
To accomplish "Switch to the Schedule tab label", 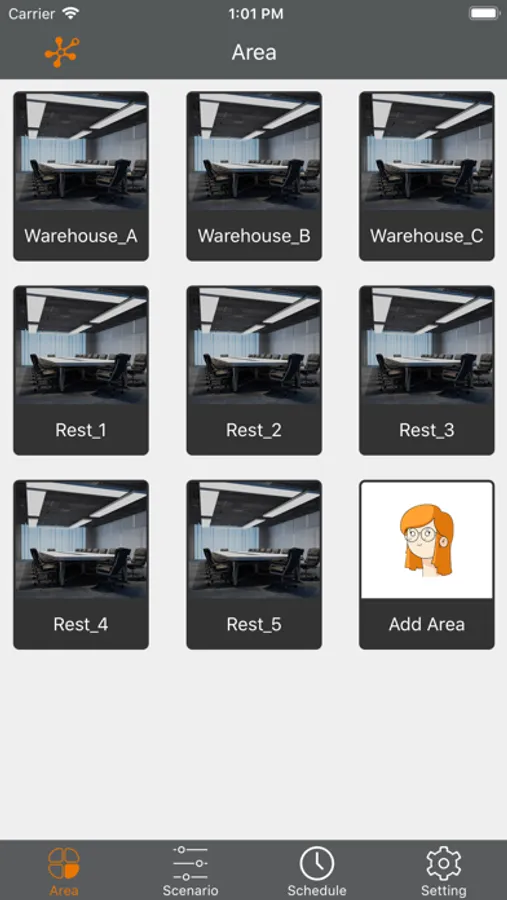I will coord(317,891).
